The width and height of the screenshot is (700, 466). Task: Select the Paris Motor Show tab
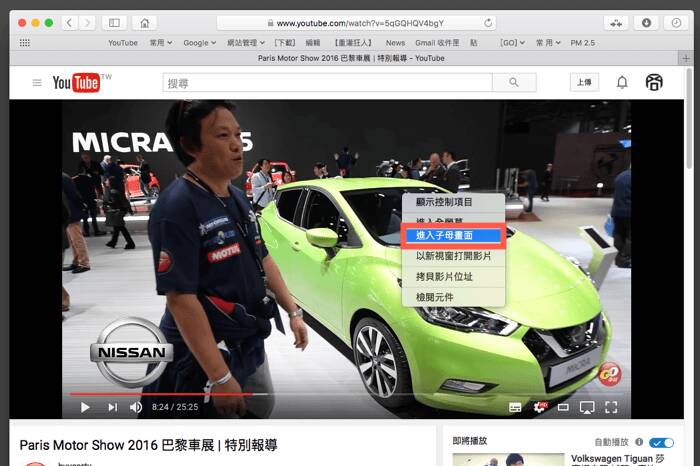[x=351, y=58]
